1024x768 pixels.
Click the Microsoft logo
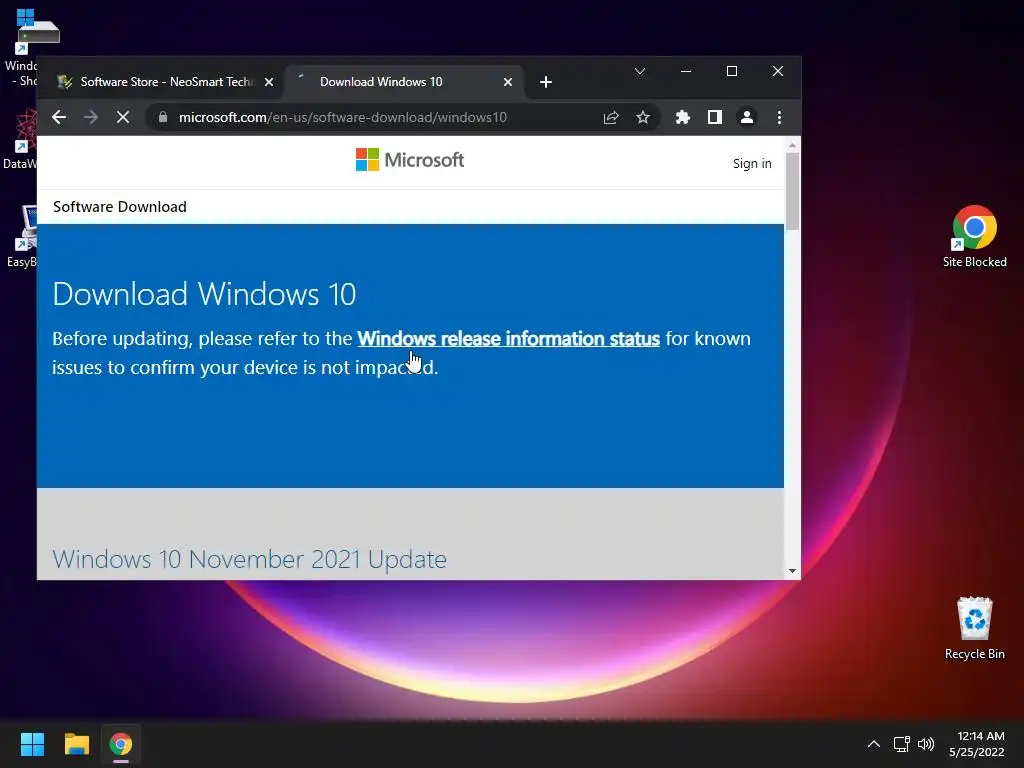click(x=409, y=159)
